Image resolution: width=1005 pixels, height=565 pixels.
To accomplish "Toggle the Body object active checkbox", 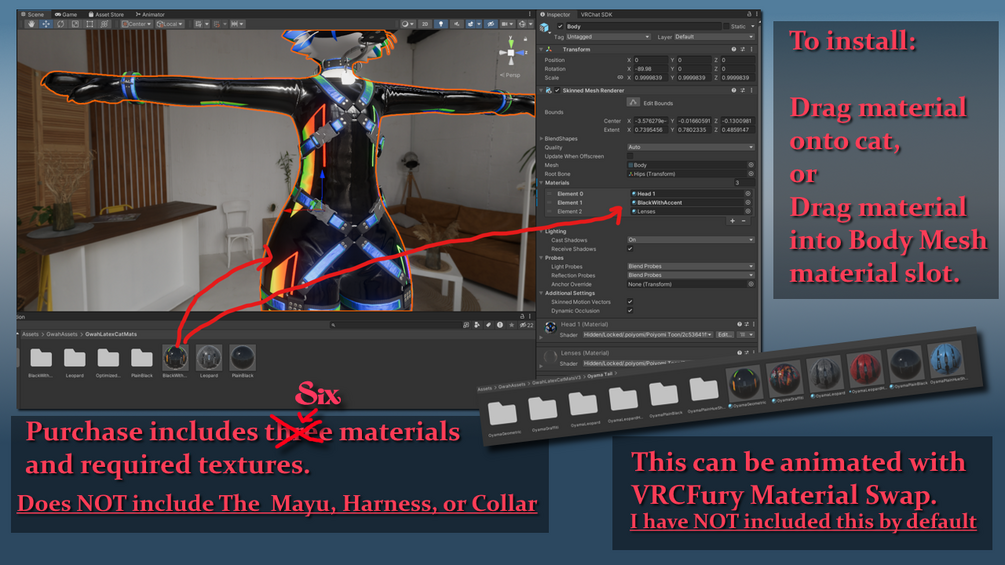I will (x=560, y=26).
